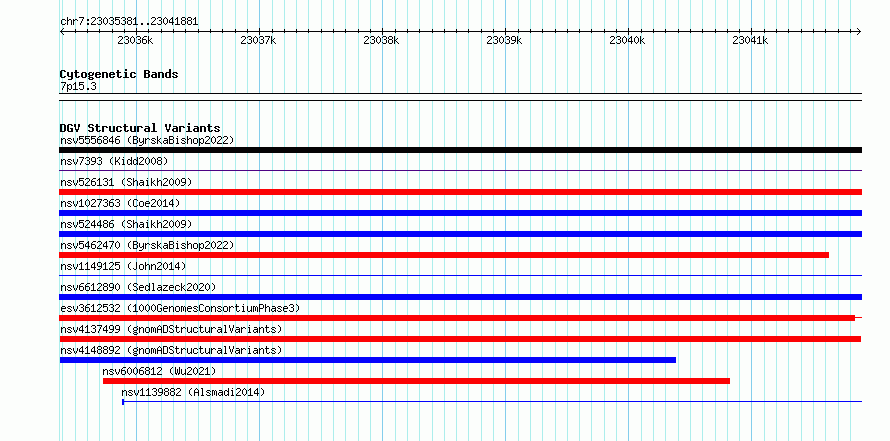Open nsv5462470 (ByrskaBishop2022) label
Image resolution: width=890 pixels, height=441 pixels.
[147, 245]
